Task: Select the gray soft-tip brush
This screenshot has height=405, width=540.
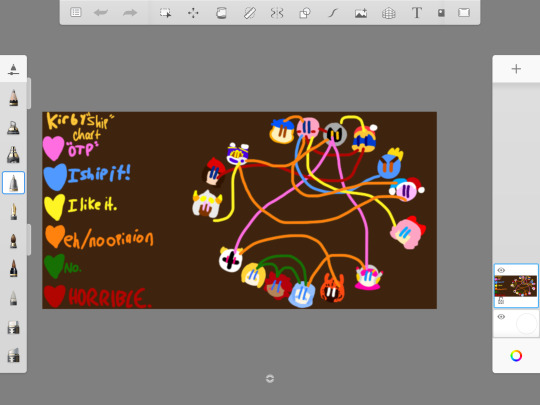Action: click(x=13, y=298)
